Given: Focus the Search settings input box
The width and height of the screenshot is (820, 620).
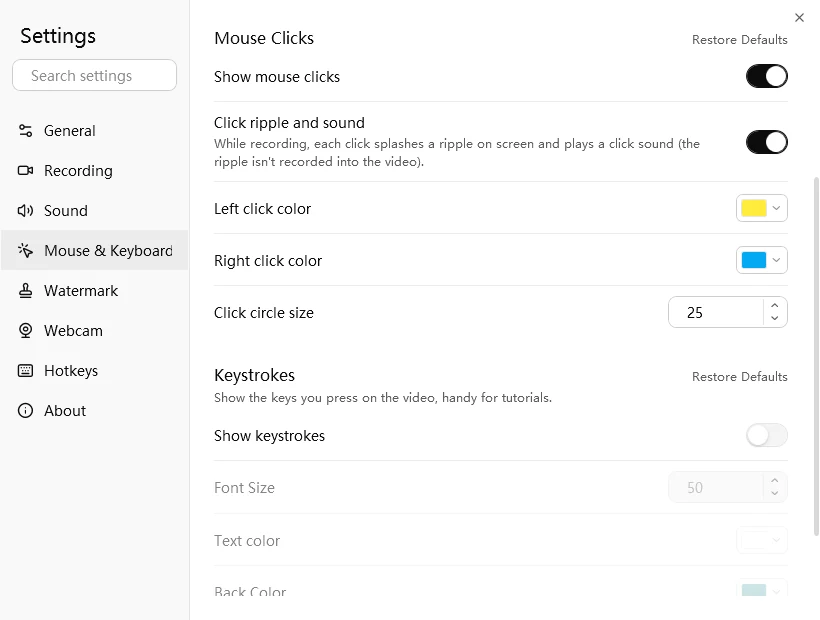Looking at the screenshot, I should (x=95, y=75).
